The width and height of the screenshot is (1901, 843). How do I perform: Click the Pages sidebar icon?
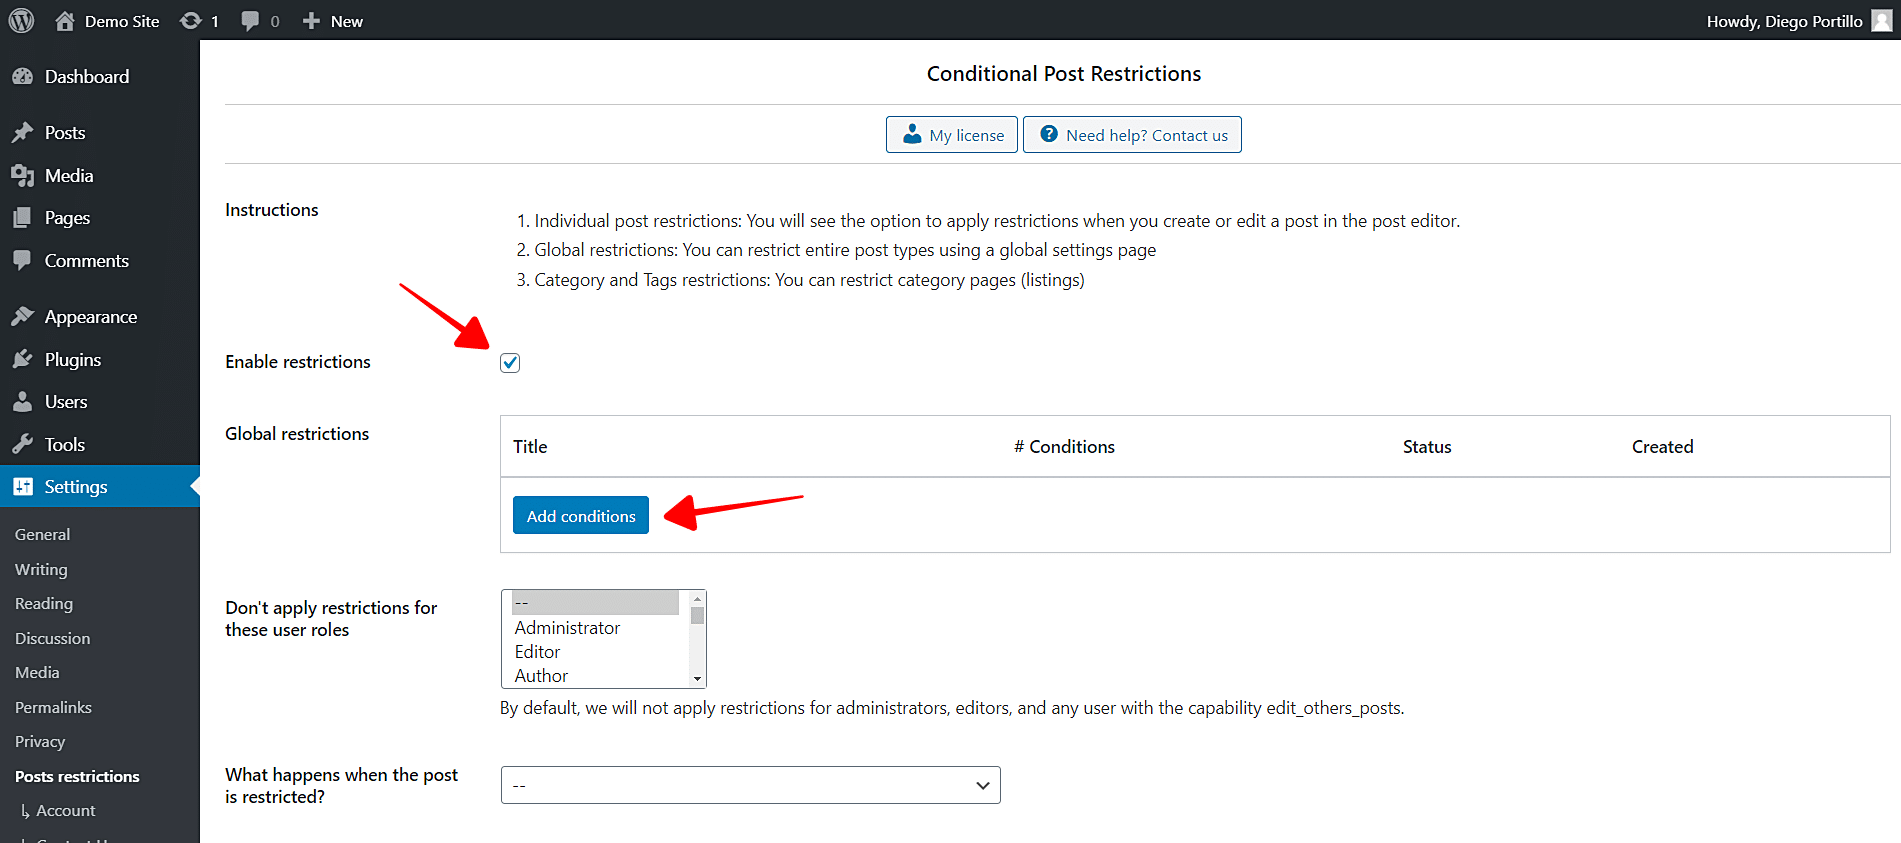pyautogui.click(x=22, y=218)
